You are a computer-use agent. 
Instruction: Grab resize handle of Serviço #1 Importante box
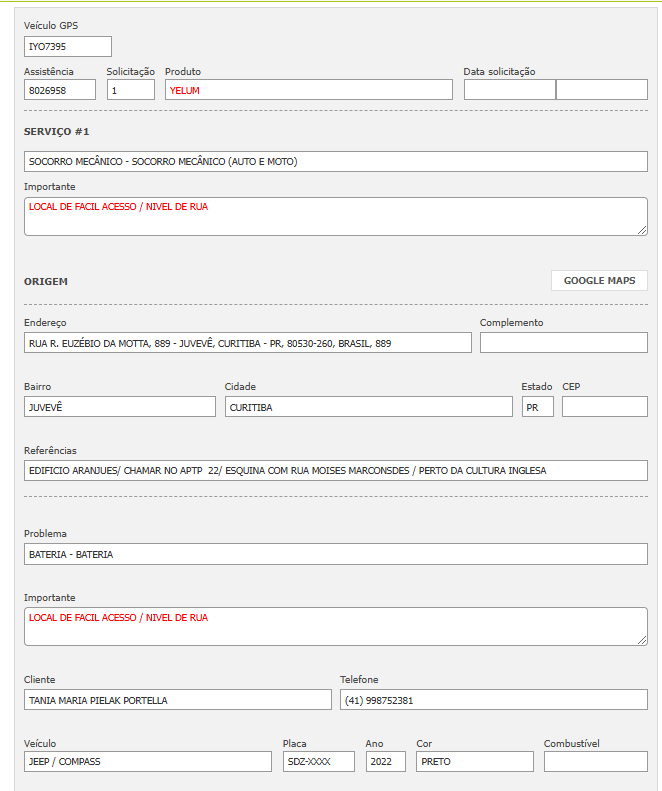(x=642, y=230)
